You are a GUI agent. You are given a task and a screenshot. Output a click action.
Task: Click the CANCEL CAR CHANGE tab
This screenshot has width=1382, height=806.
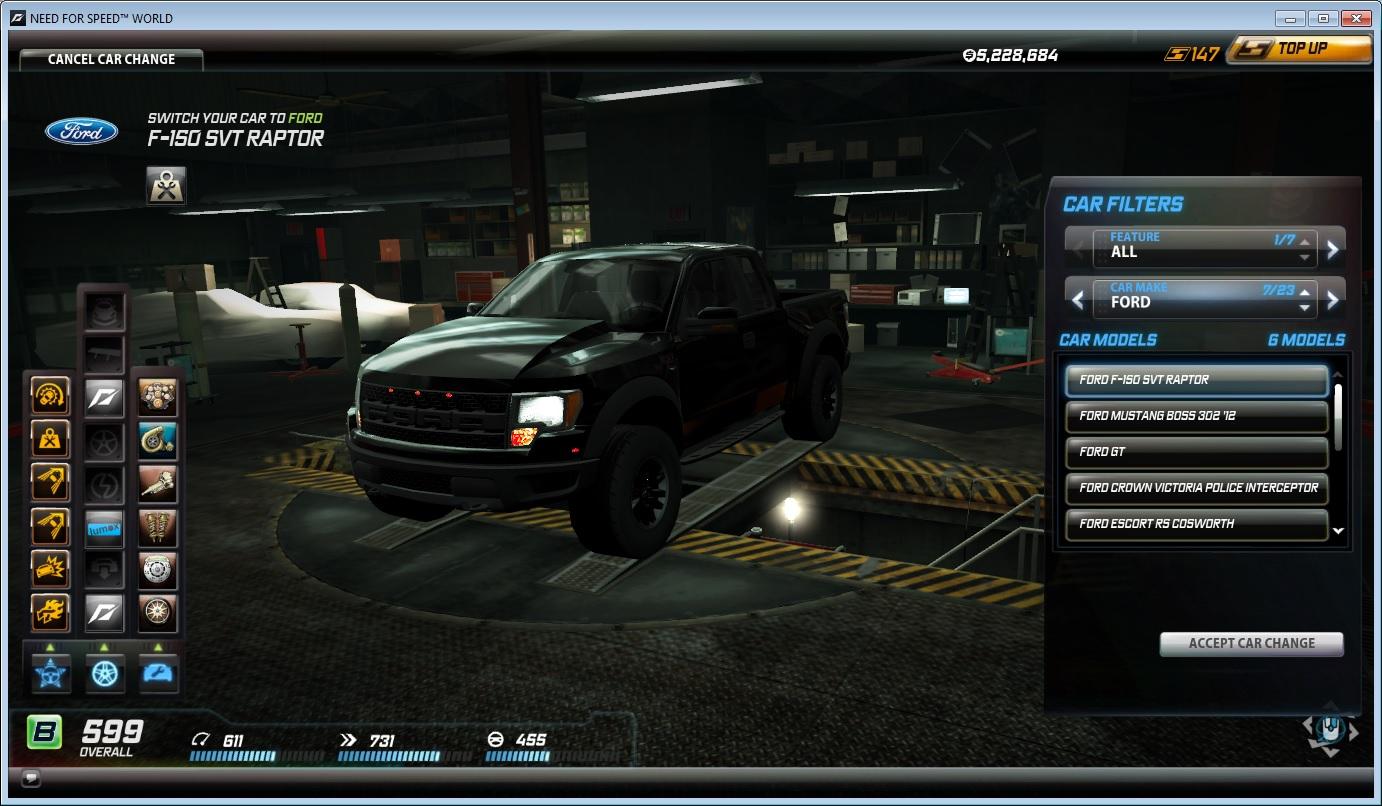tap(111, 59)
